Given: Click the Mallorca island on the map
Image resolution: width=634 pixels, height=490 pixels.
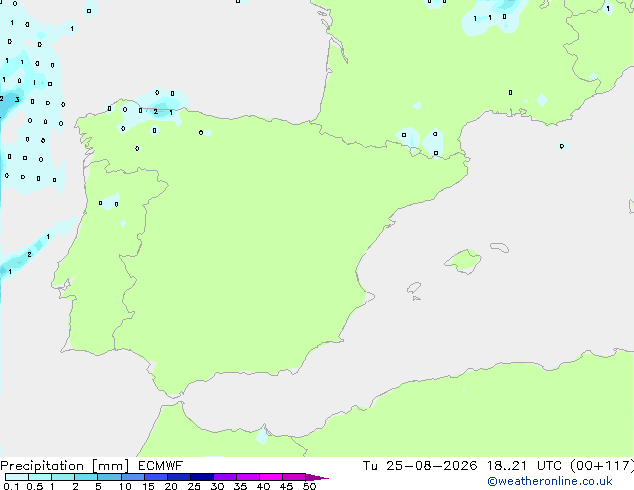Looking at the screenshot, I should click(463, 262).
